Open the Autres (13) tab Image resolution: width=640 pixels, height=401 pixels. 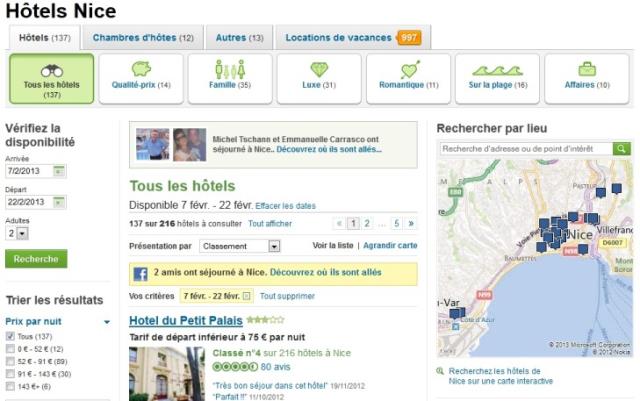click(239, 38)
